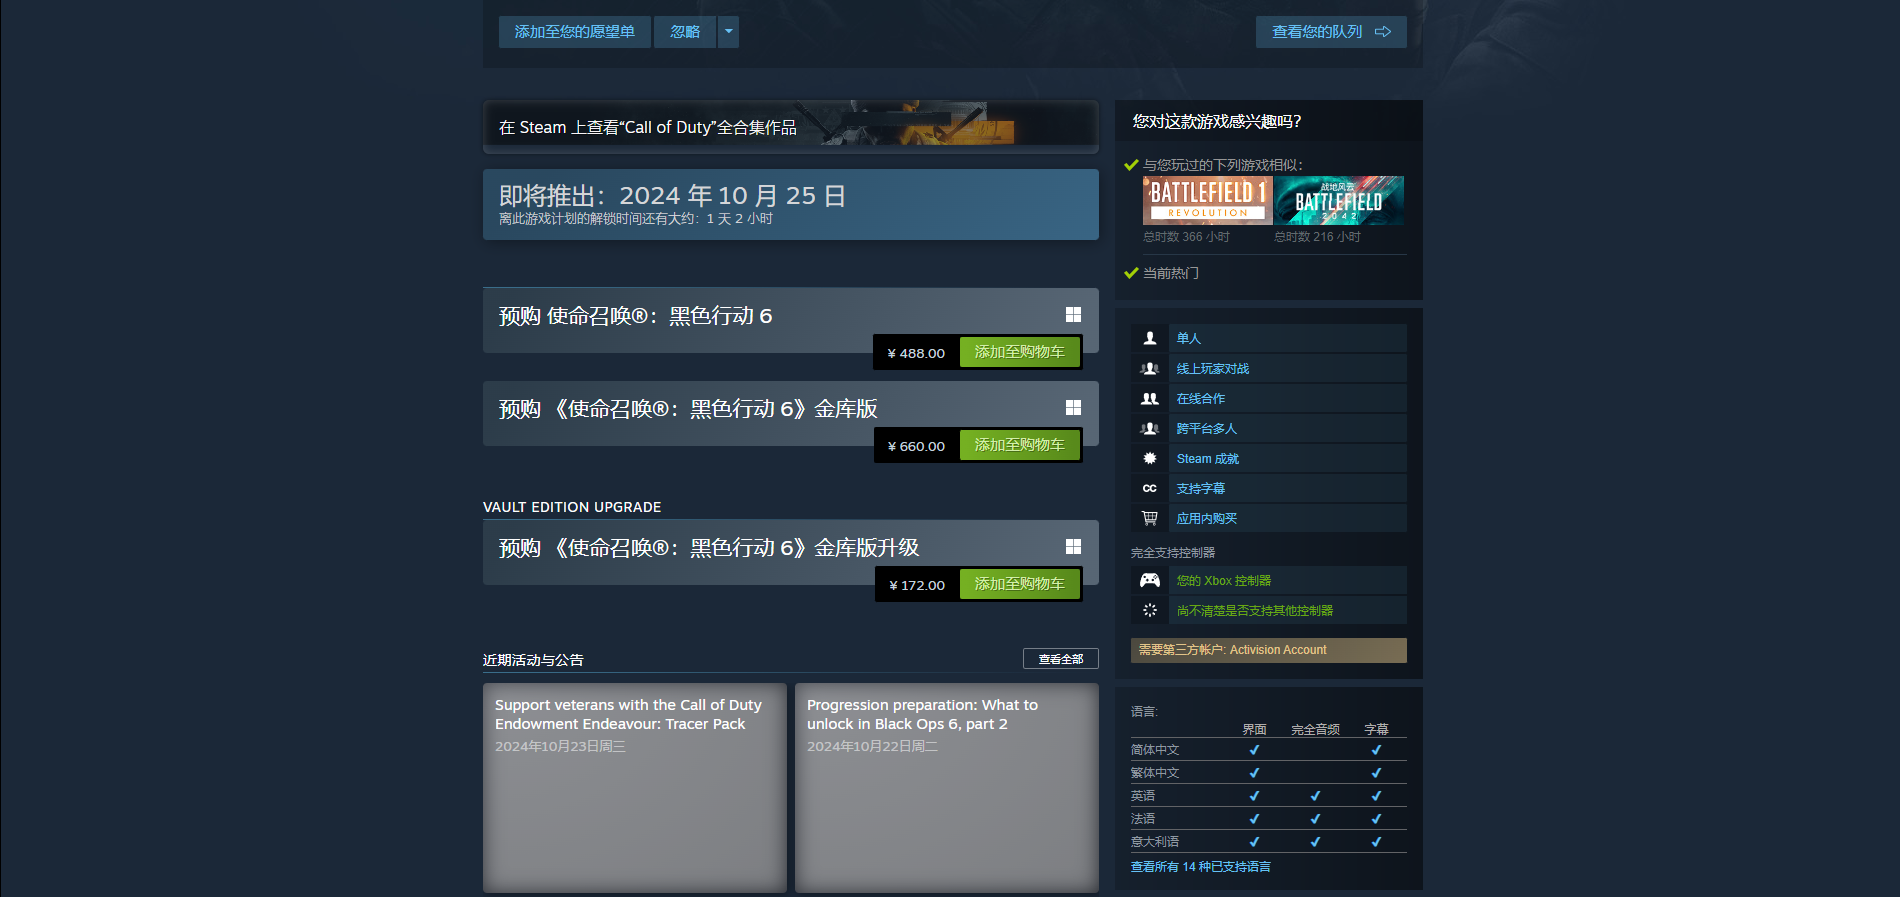The image size is (1900, 897).
Task: Open the Call of Duty franchise banner on Steam
Action: pos(791,127)
